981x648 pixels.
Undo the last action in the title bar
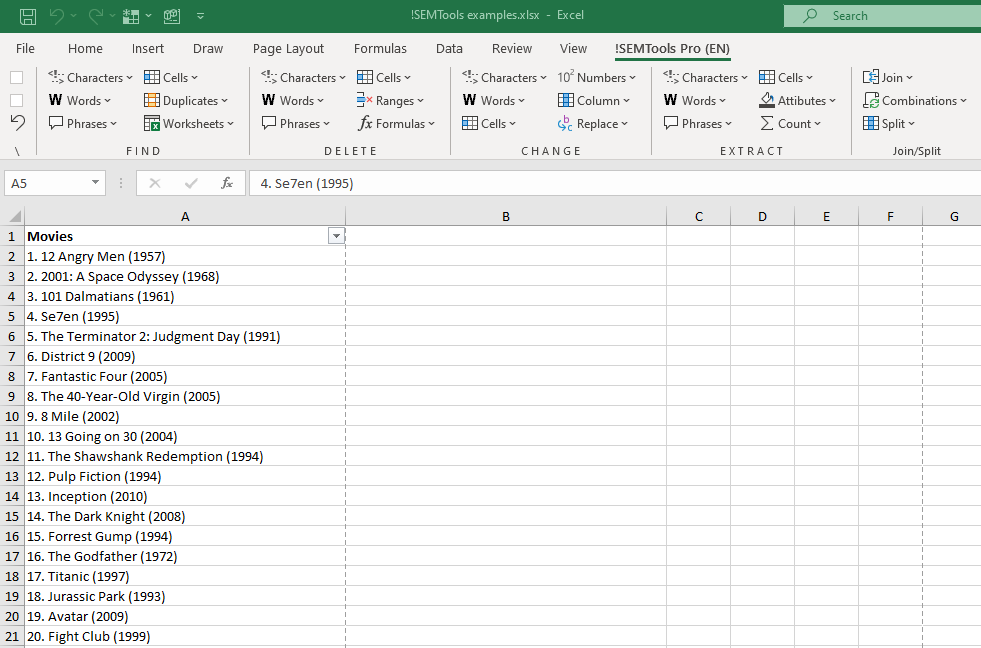pos(57,16)
